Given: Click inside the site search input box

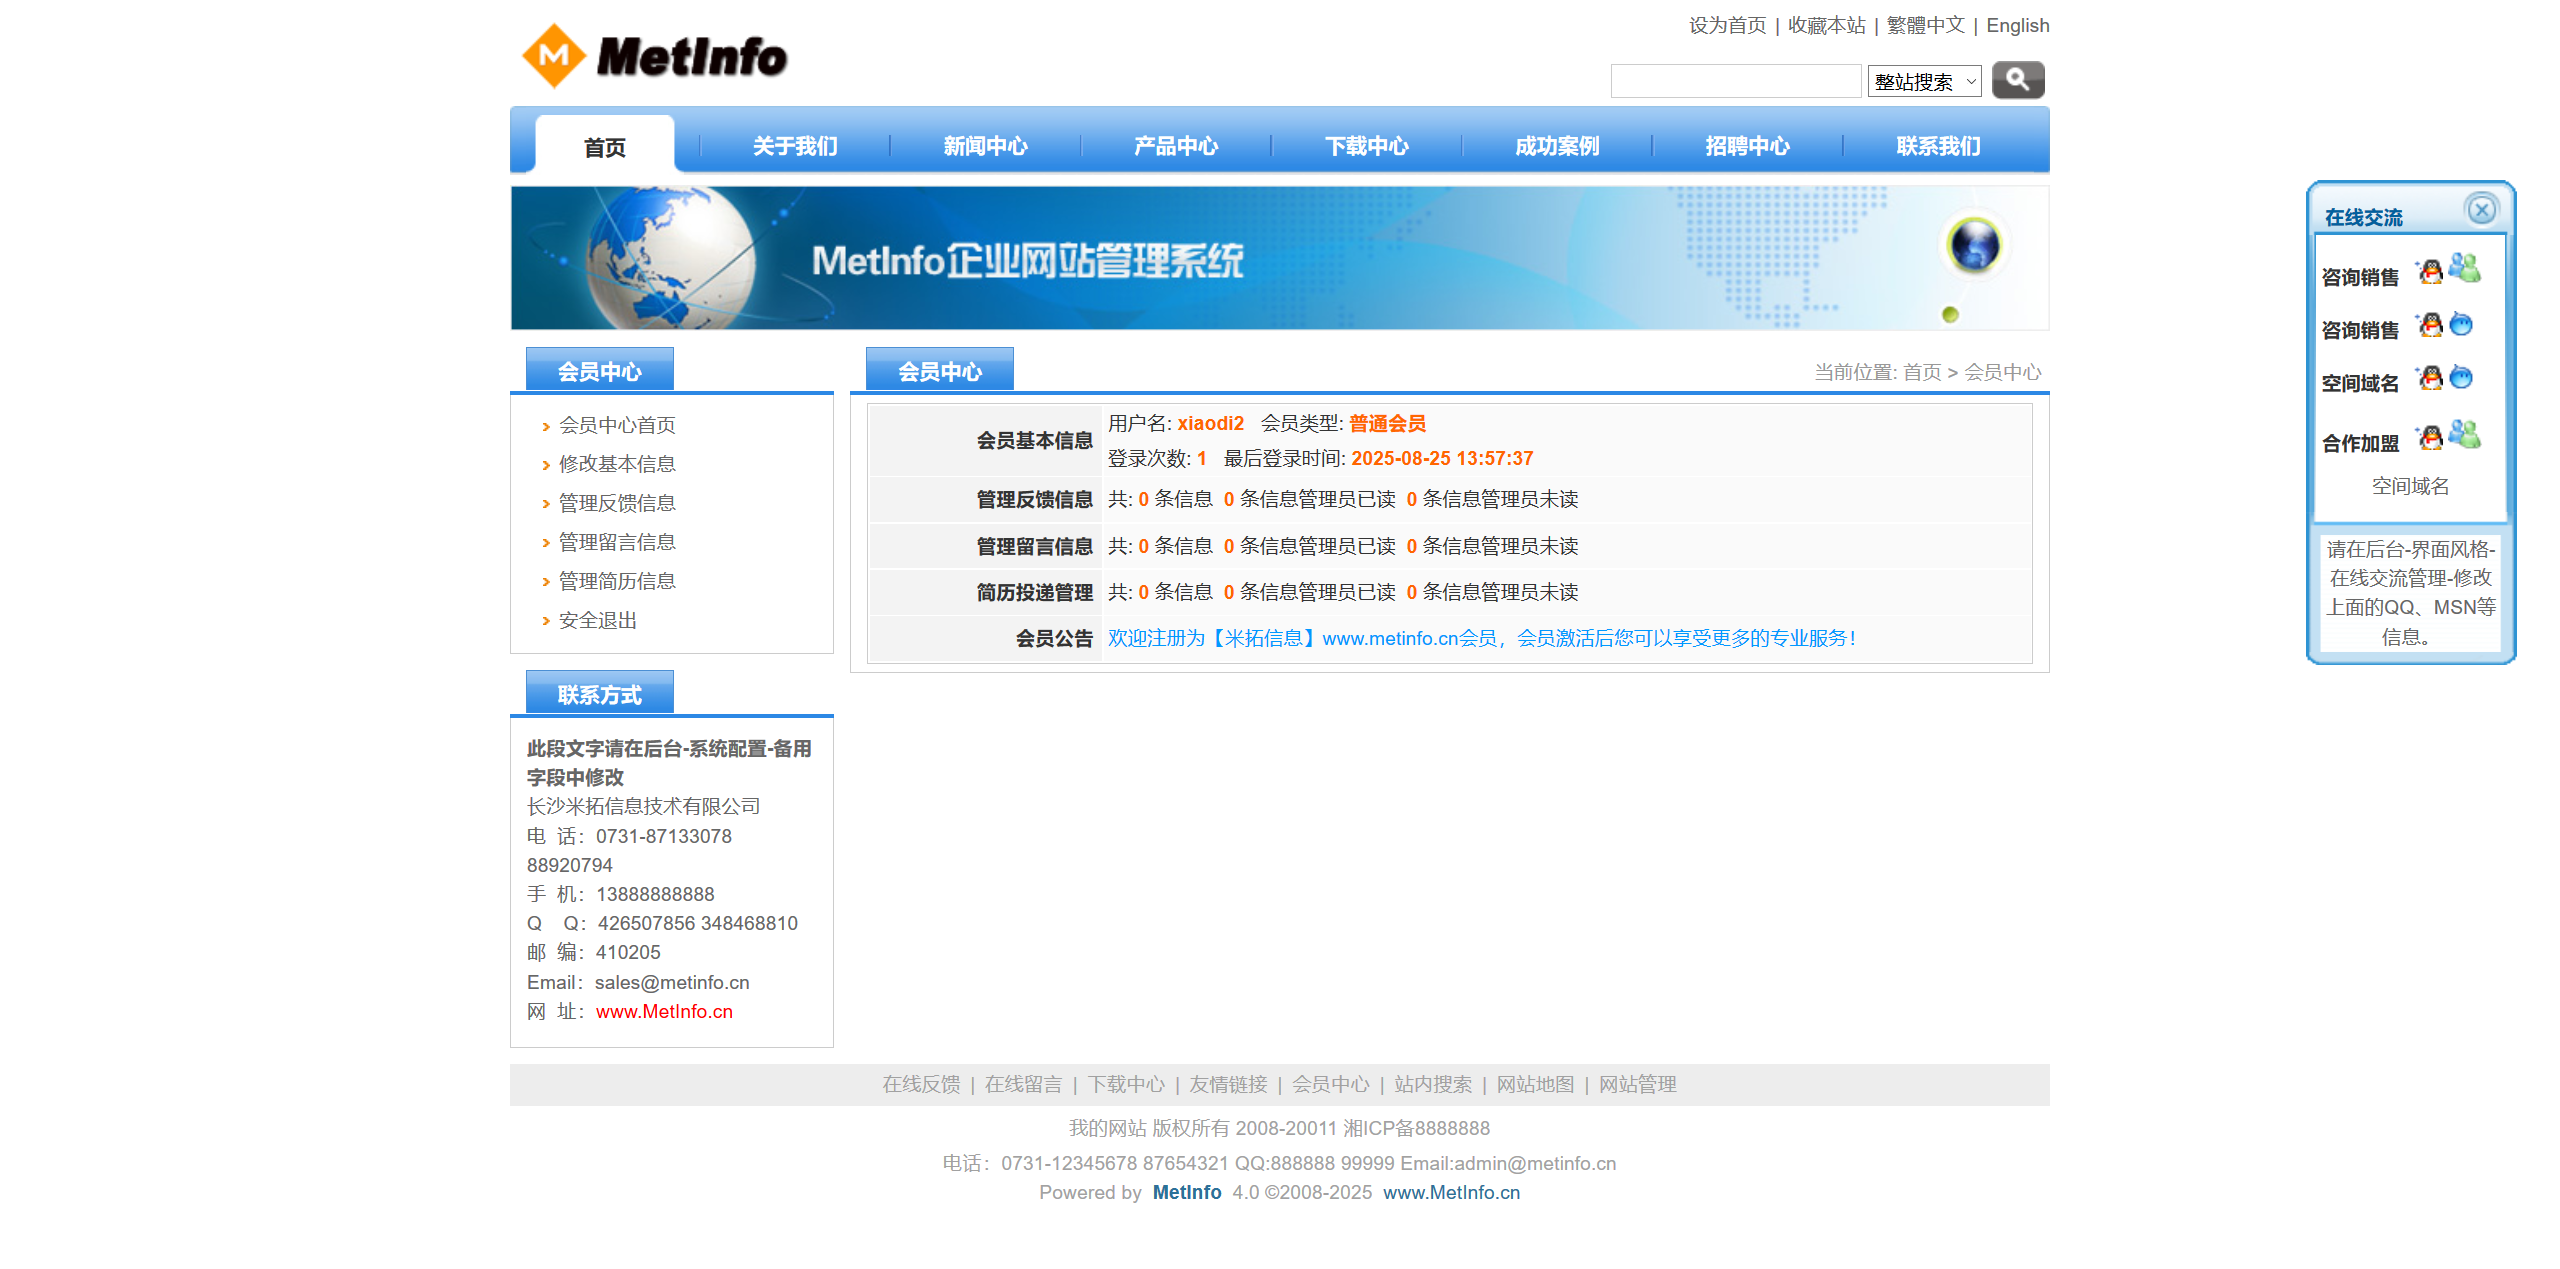Looking at the screenshot, I should [1736, 80].
